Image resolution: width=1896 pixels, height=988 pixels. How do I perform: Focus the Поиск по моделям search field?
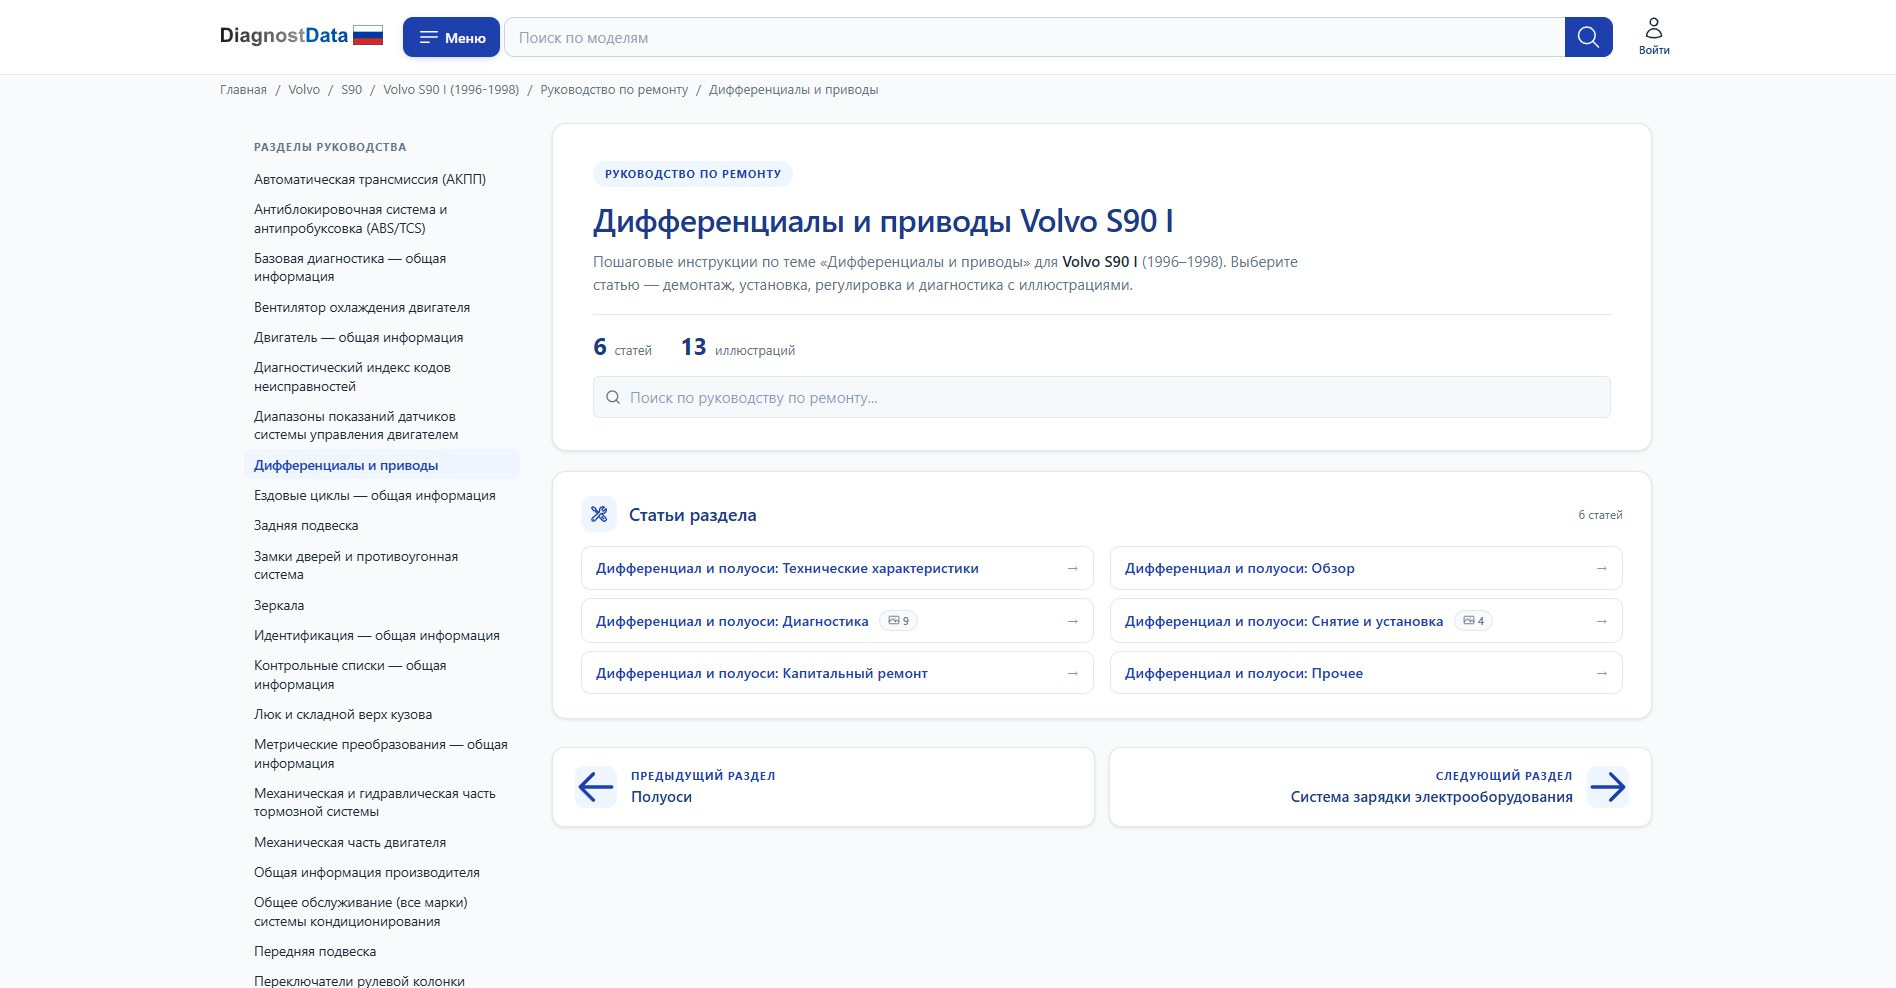point(1034,37)
